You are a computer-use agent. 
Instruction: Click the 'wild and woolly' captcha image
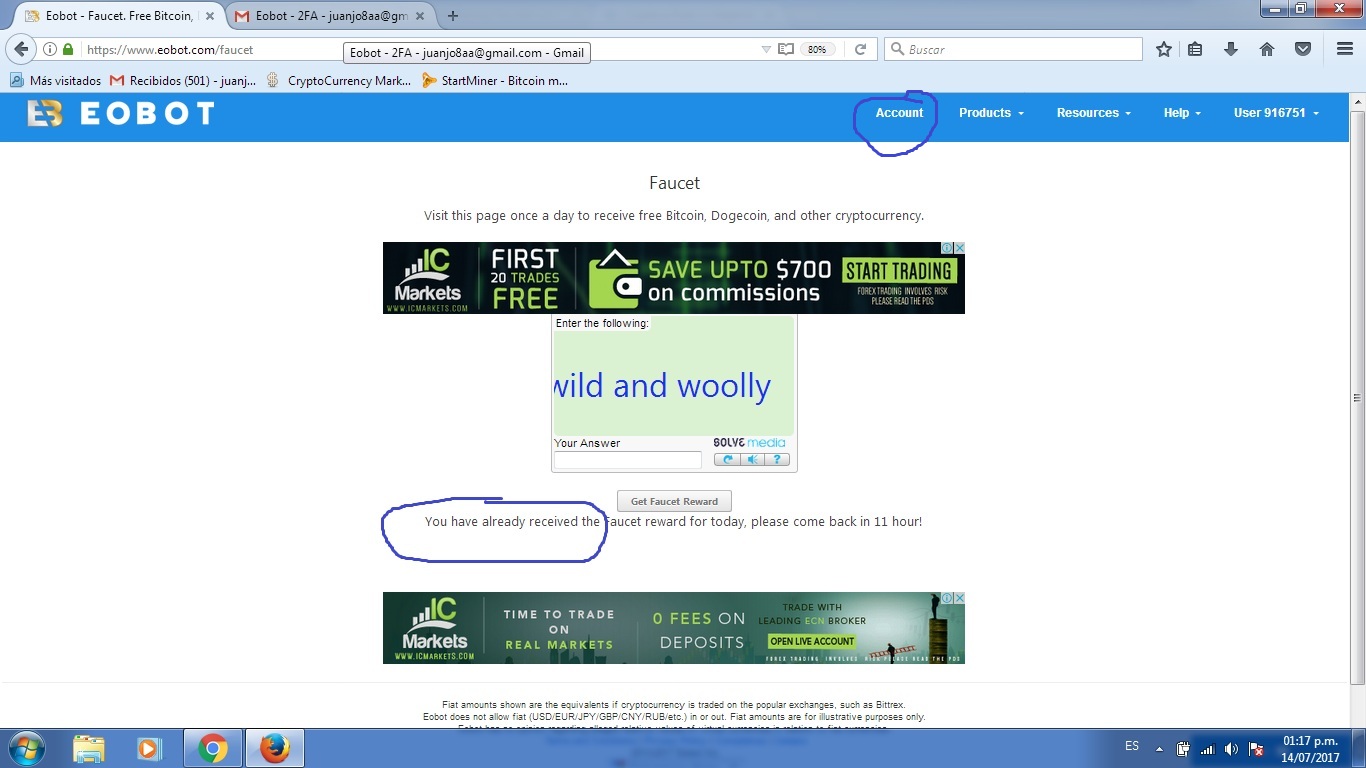point(674,385)
